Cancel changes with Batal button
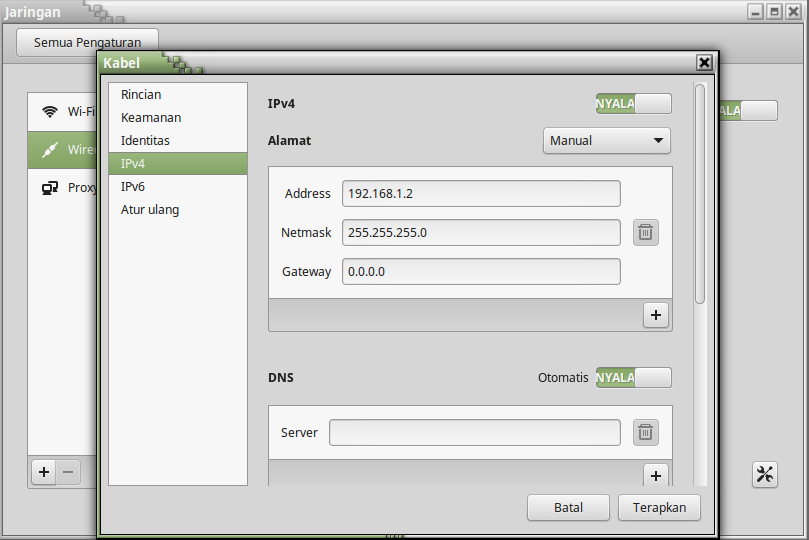 (568, 508)
